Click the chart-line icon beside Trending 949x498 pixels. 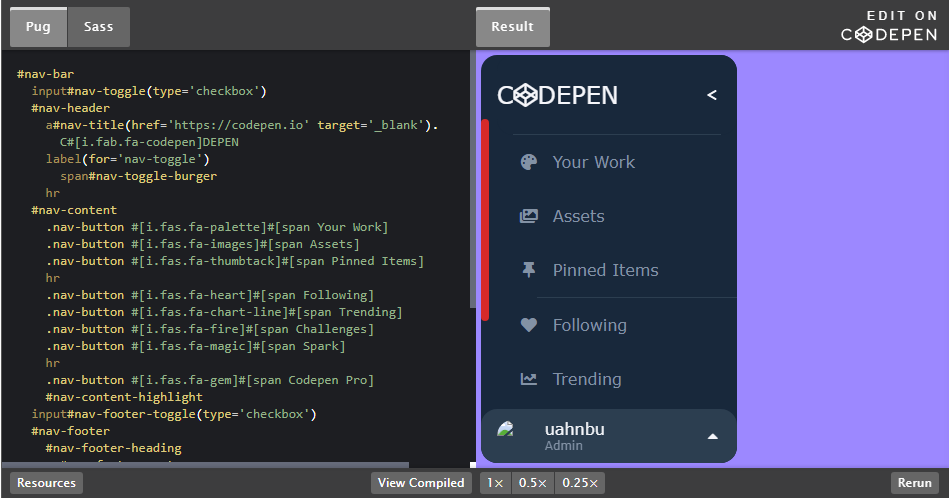click(528, 379)
